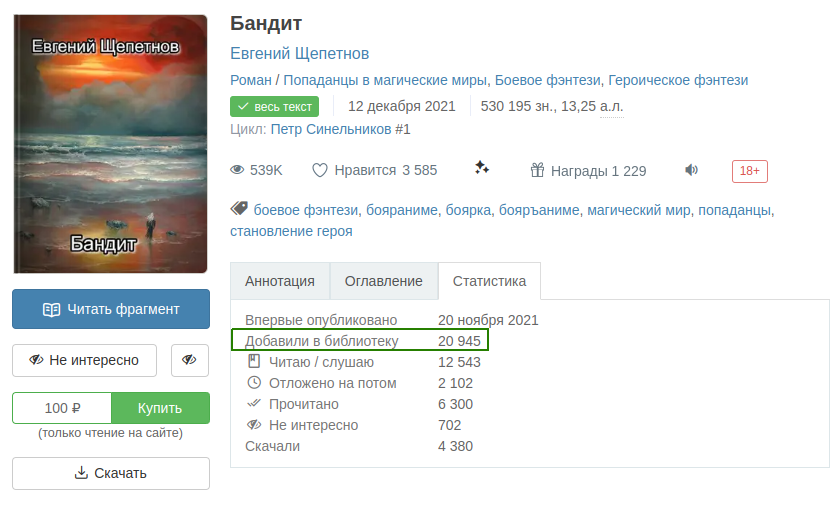Screen dimensions: 840x514
Task: Click the «Скачать» download button
Action: click(x=111, y=473)
